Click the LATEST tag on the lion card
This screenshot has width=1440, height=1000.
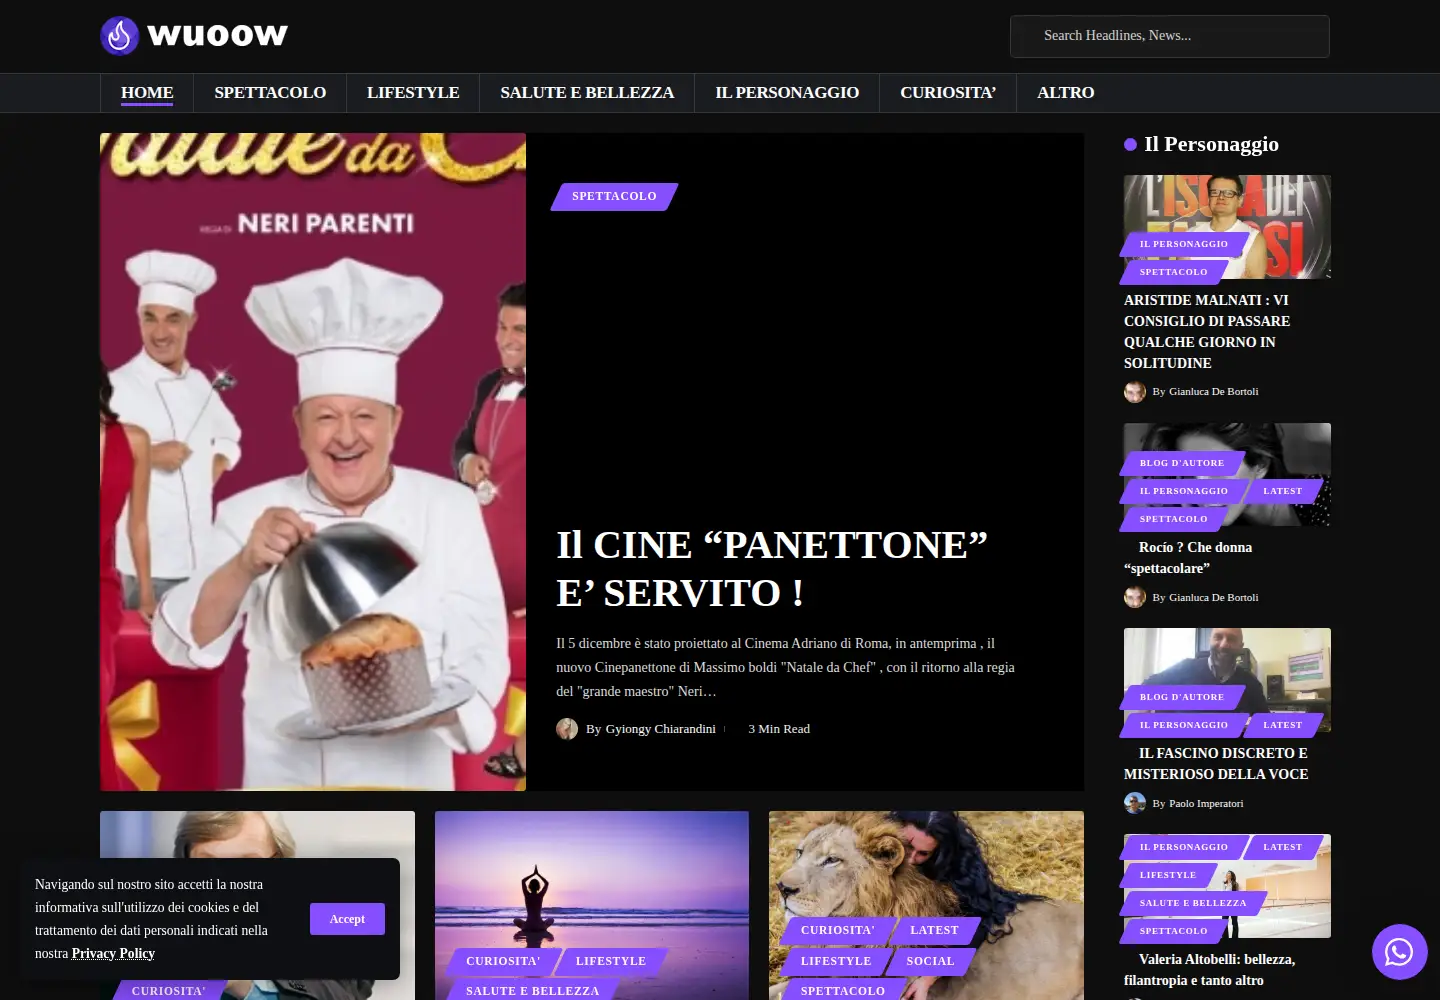[x=935, y=930]
